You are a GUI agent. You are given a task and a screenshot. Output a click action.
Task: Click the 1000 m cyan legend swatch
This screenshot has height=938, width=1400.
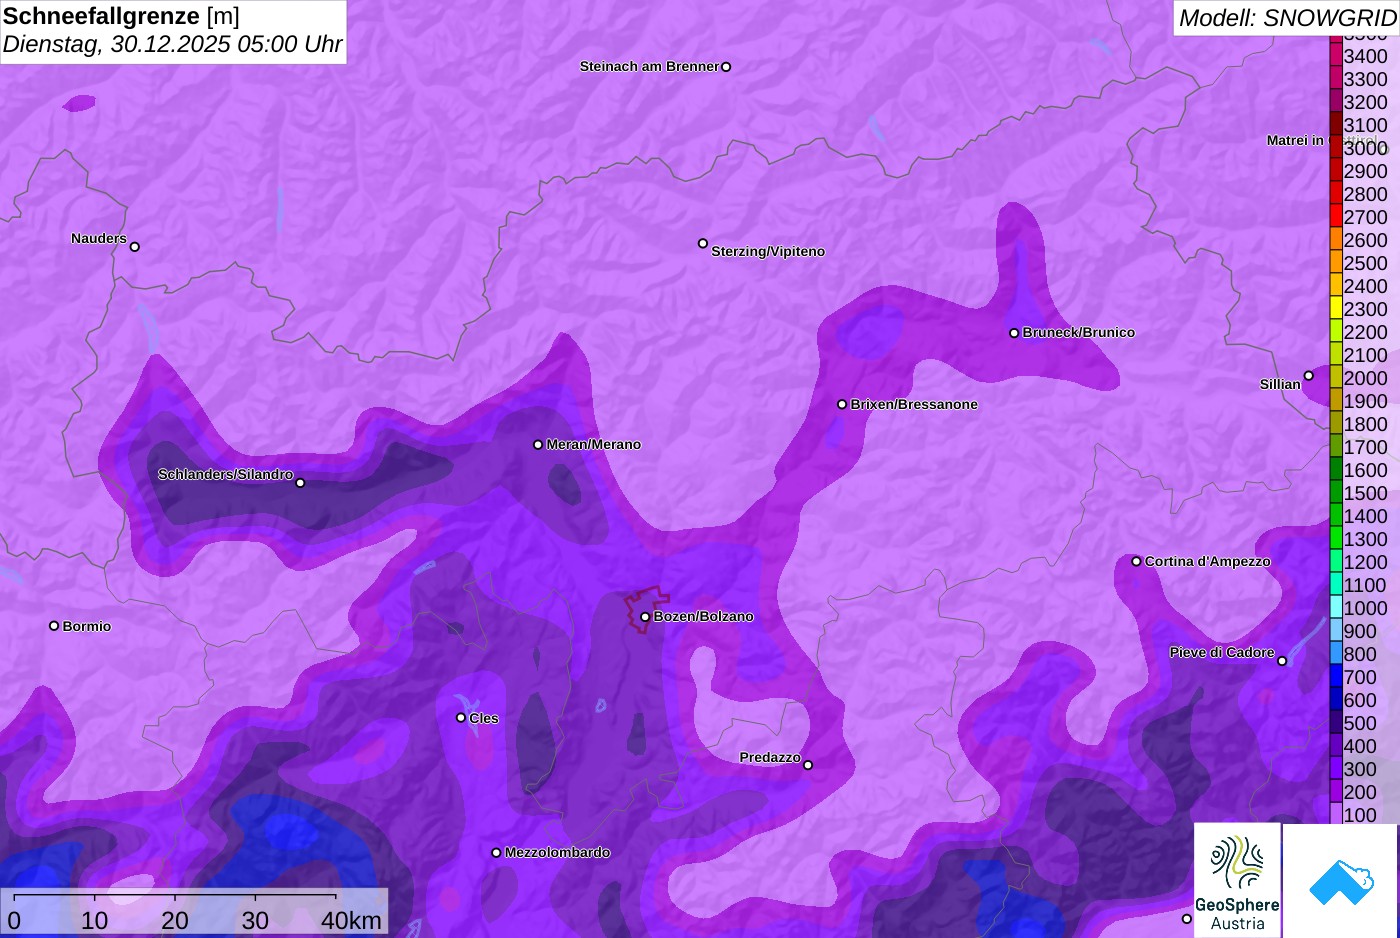point(1336,607)
